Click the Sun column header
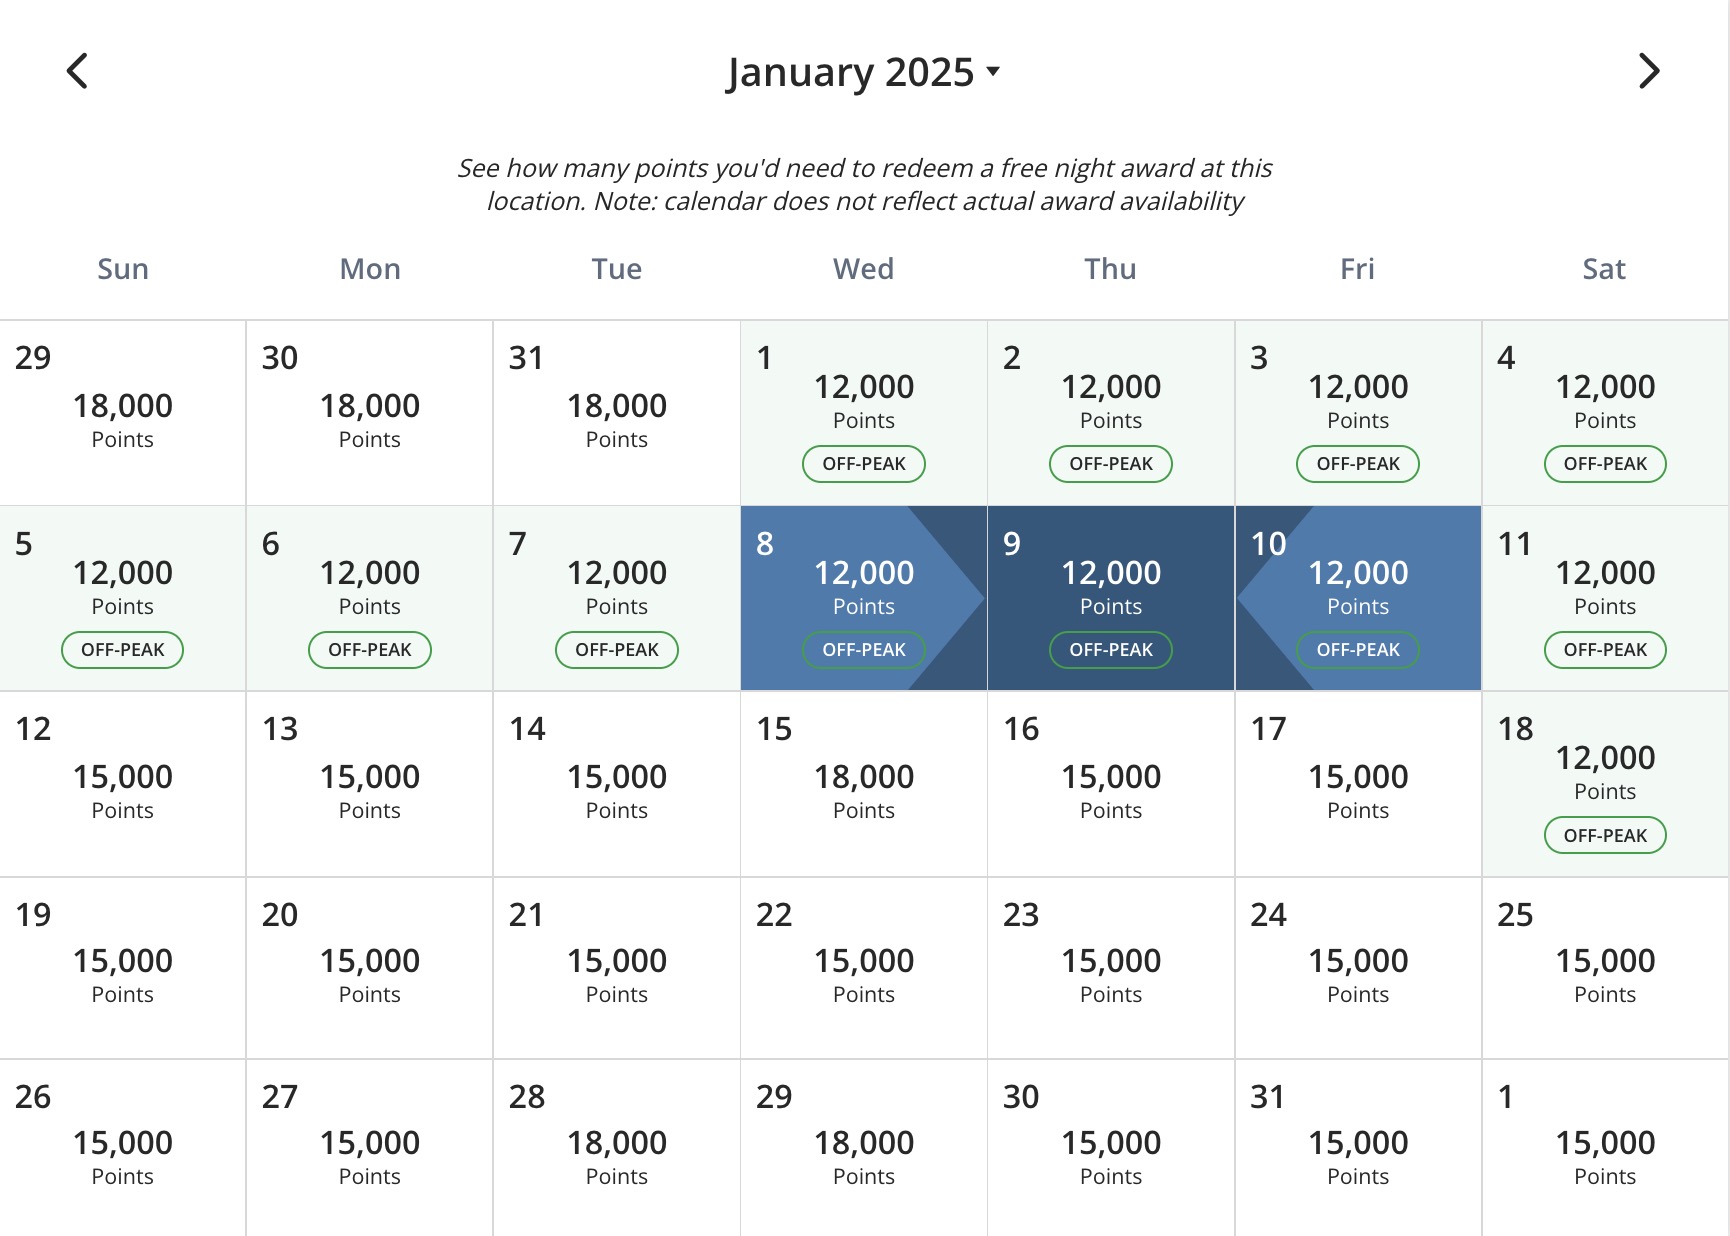The width and height of the screenshot is (1730, 1236). 122,268
